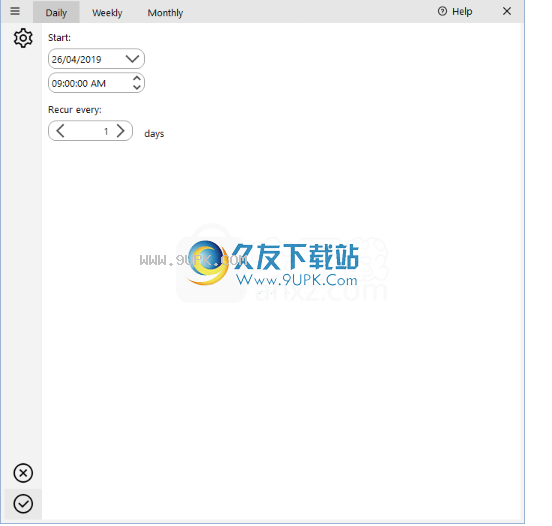Click the 09:00:00 AM time field

point(96,83)
